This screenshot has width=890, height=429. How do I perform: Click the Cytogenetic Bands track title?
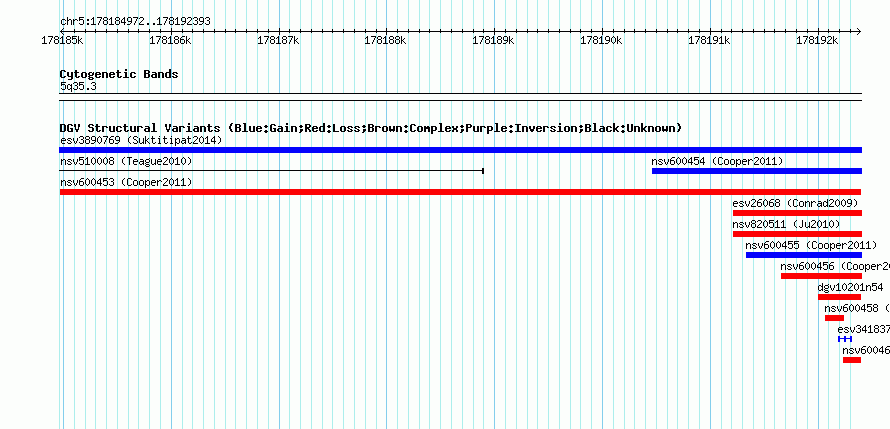pos(119,74)
